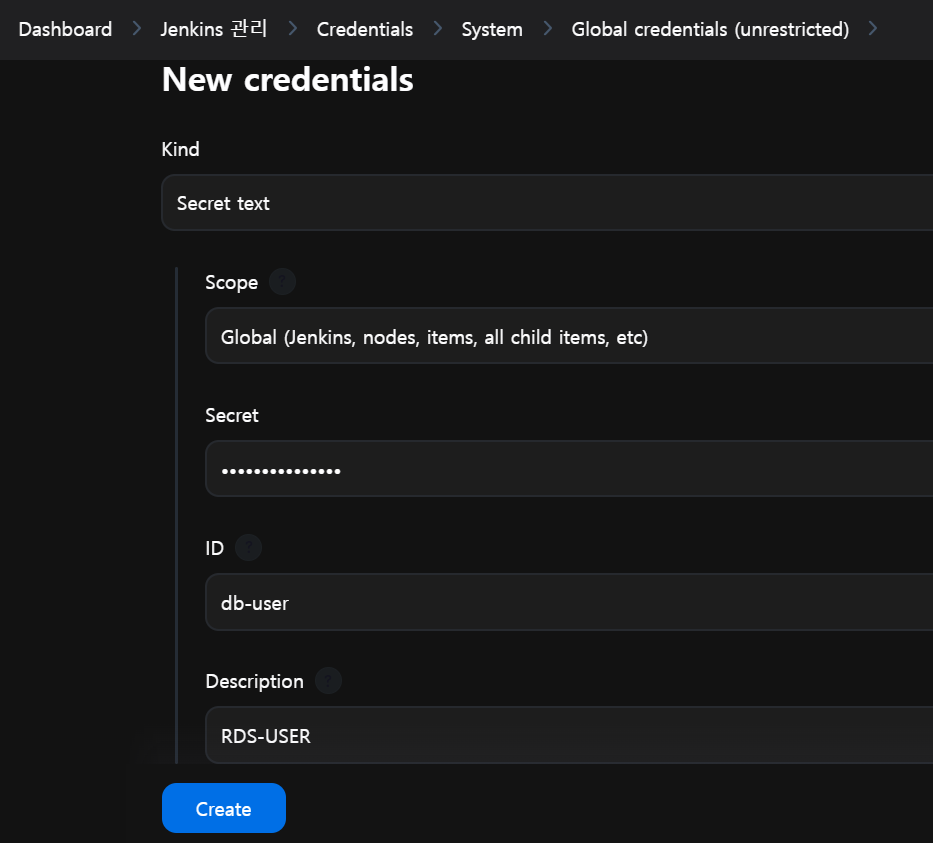Open help for the Scope field

pyautogui.click(x=282, y=281)
